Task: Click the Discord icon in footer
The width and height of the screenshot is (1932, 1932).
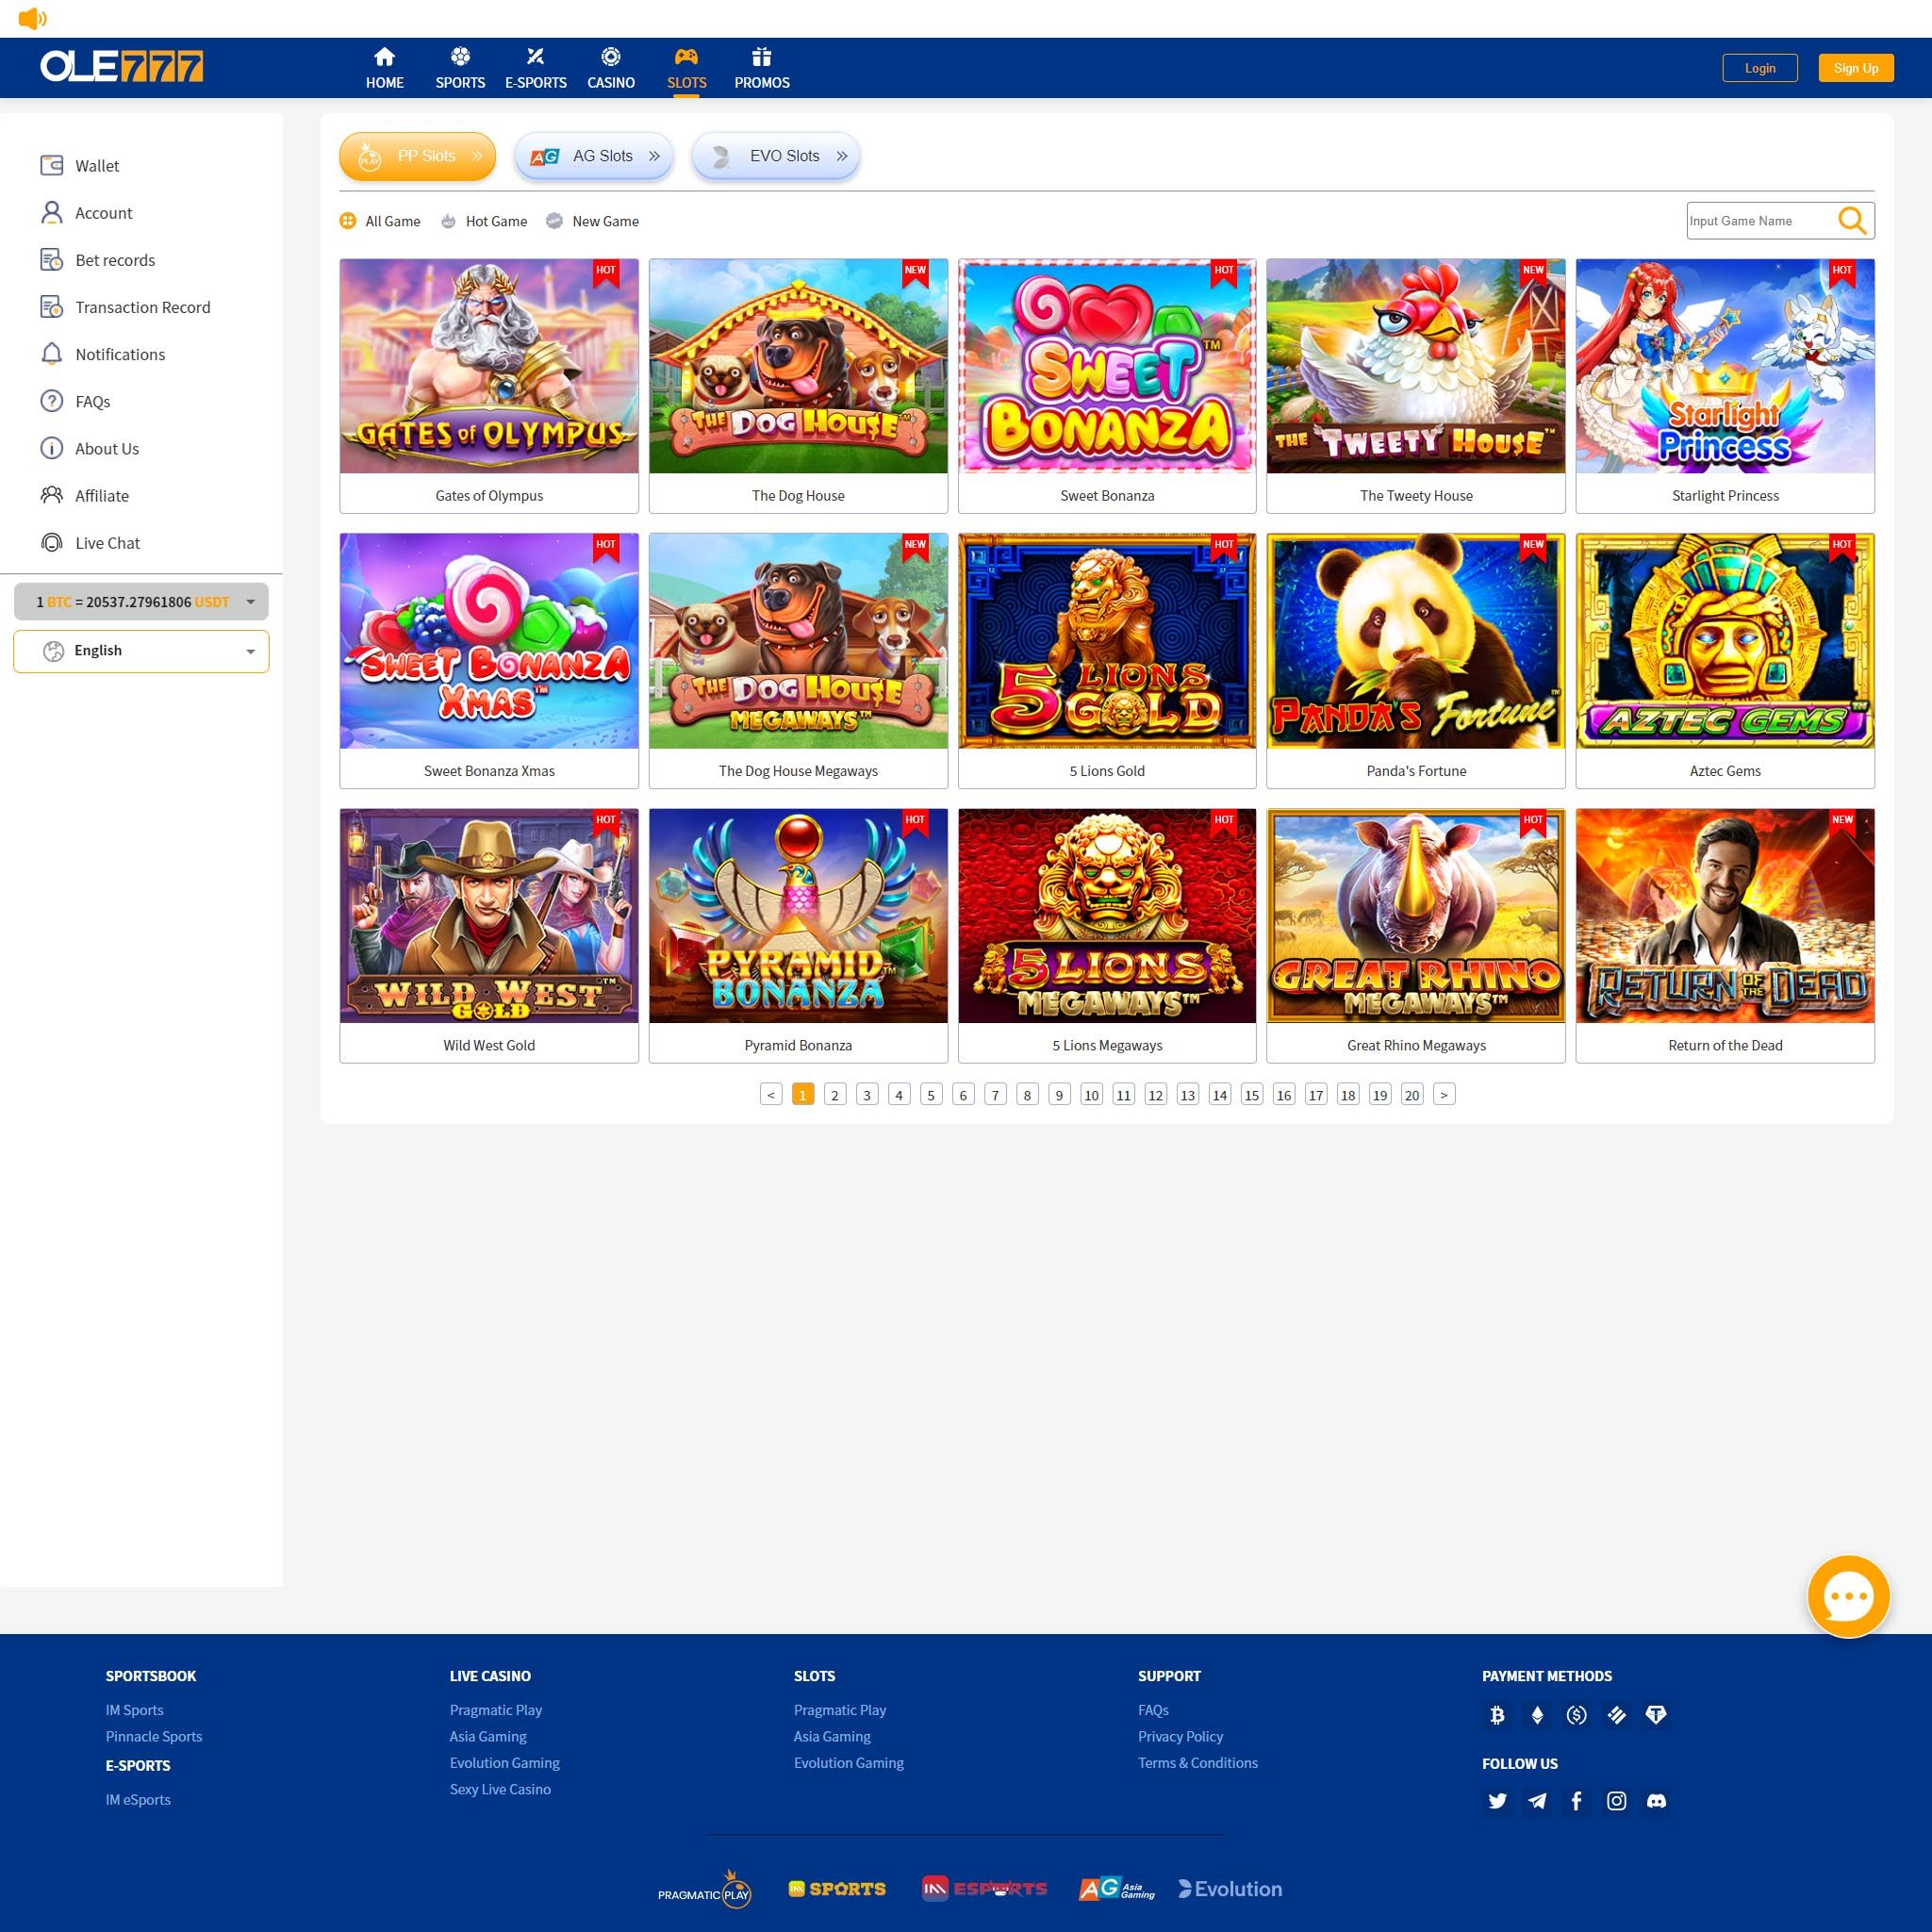Action: tap(1656, 1801)
